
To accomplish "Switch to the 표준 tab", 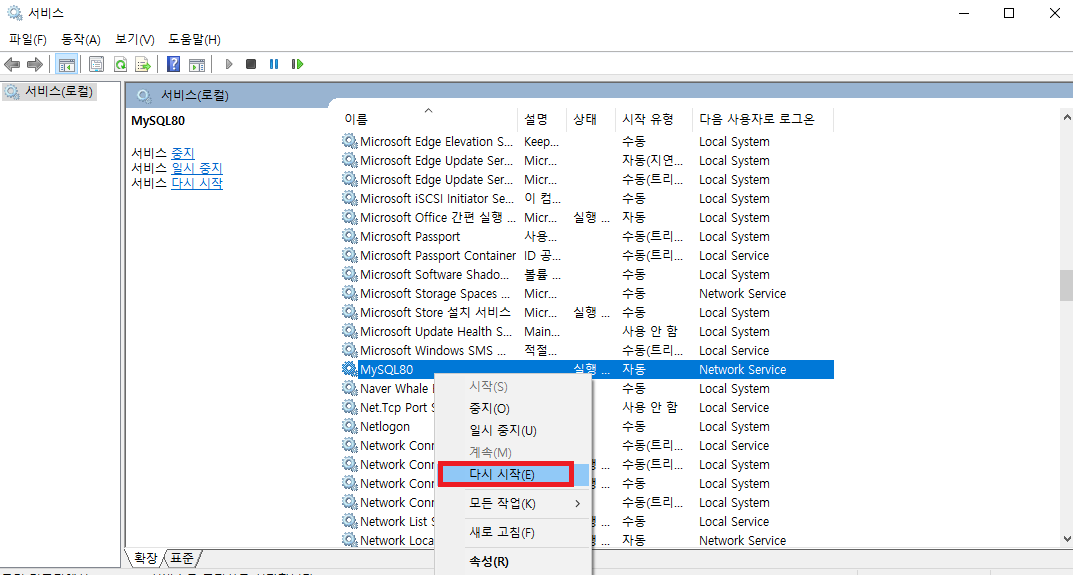I will pyautogui.click(x=182, y=559).
